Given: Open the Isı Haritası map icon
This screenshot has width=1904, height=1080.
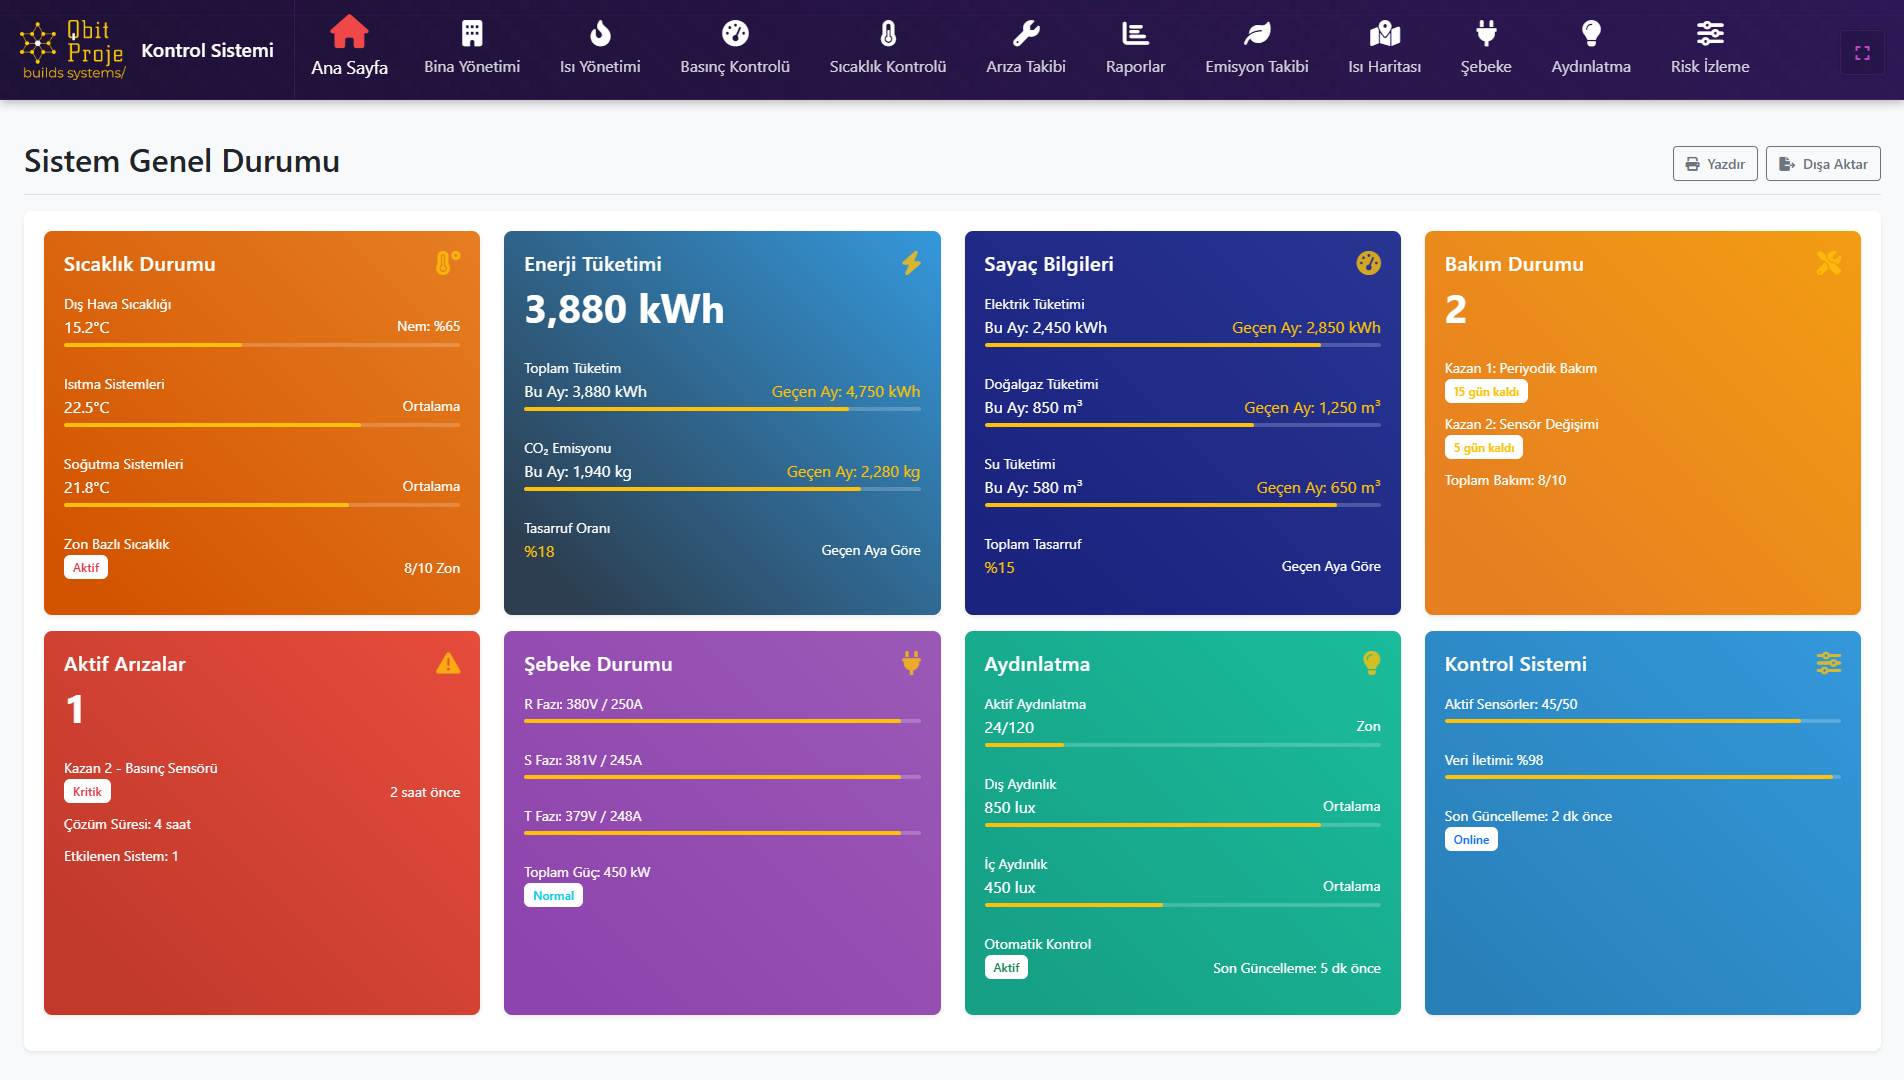Looking at the screenshot, I should tap(1384, 33).
